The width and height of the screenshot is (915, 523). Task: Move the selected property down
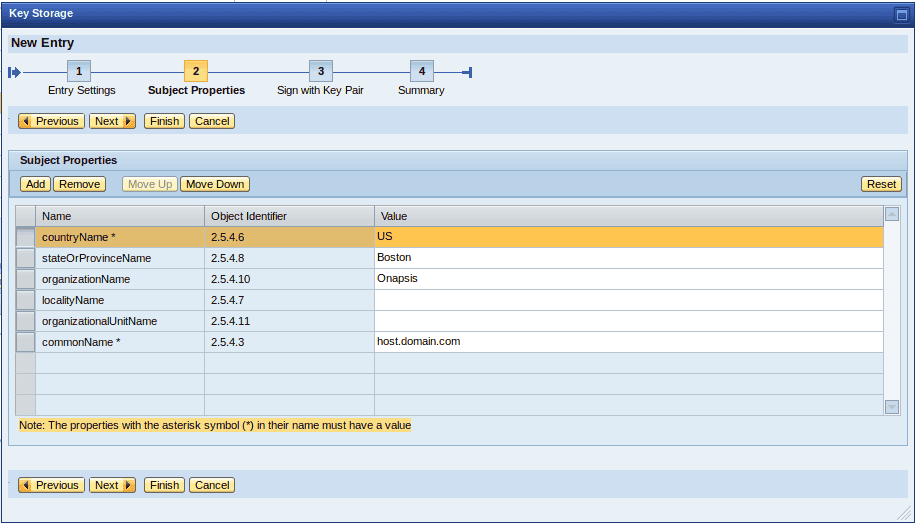(215, 184)
